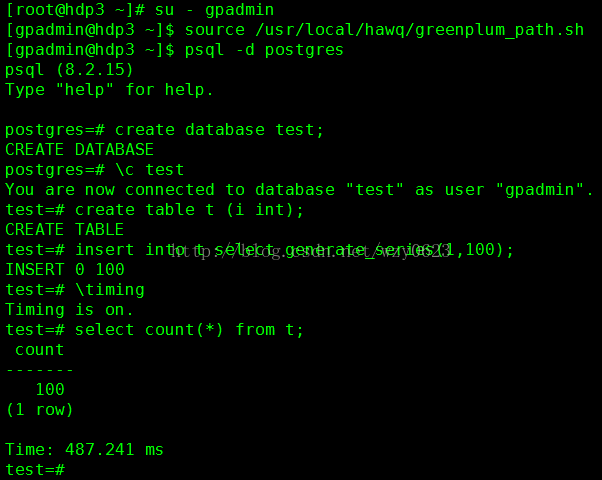Screen dimensions: 602x480
Task: Click the 'create database test;' statement
Action: (219, 130)
